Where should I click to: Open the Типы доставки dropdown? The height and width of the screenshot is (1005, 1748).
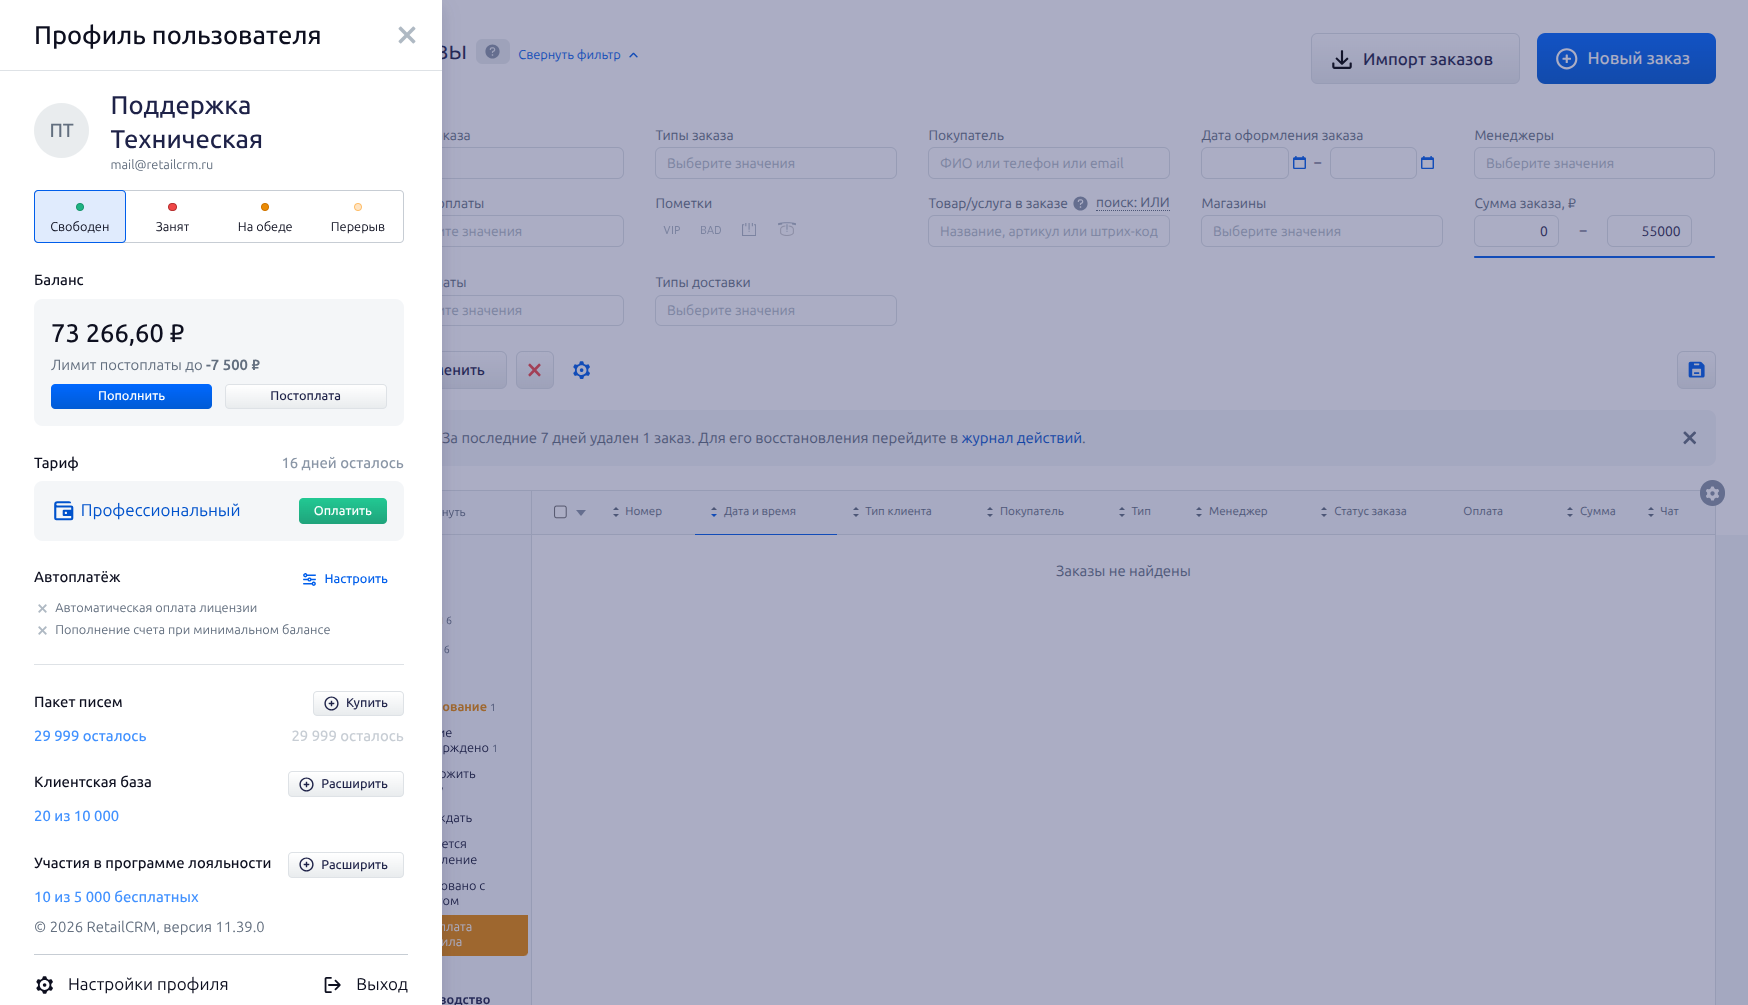pyautogui.click(x=776, y=310)
